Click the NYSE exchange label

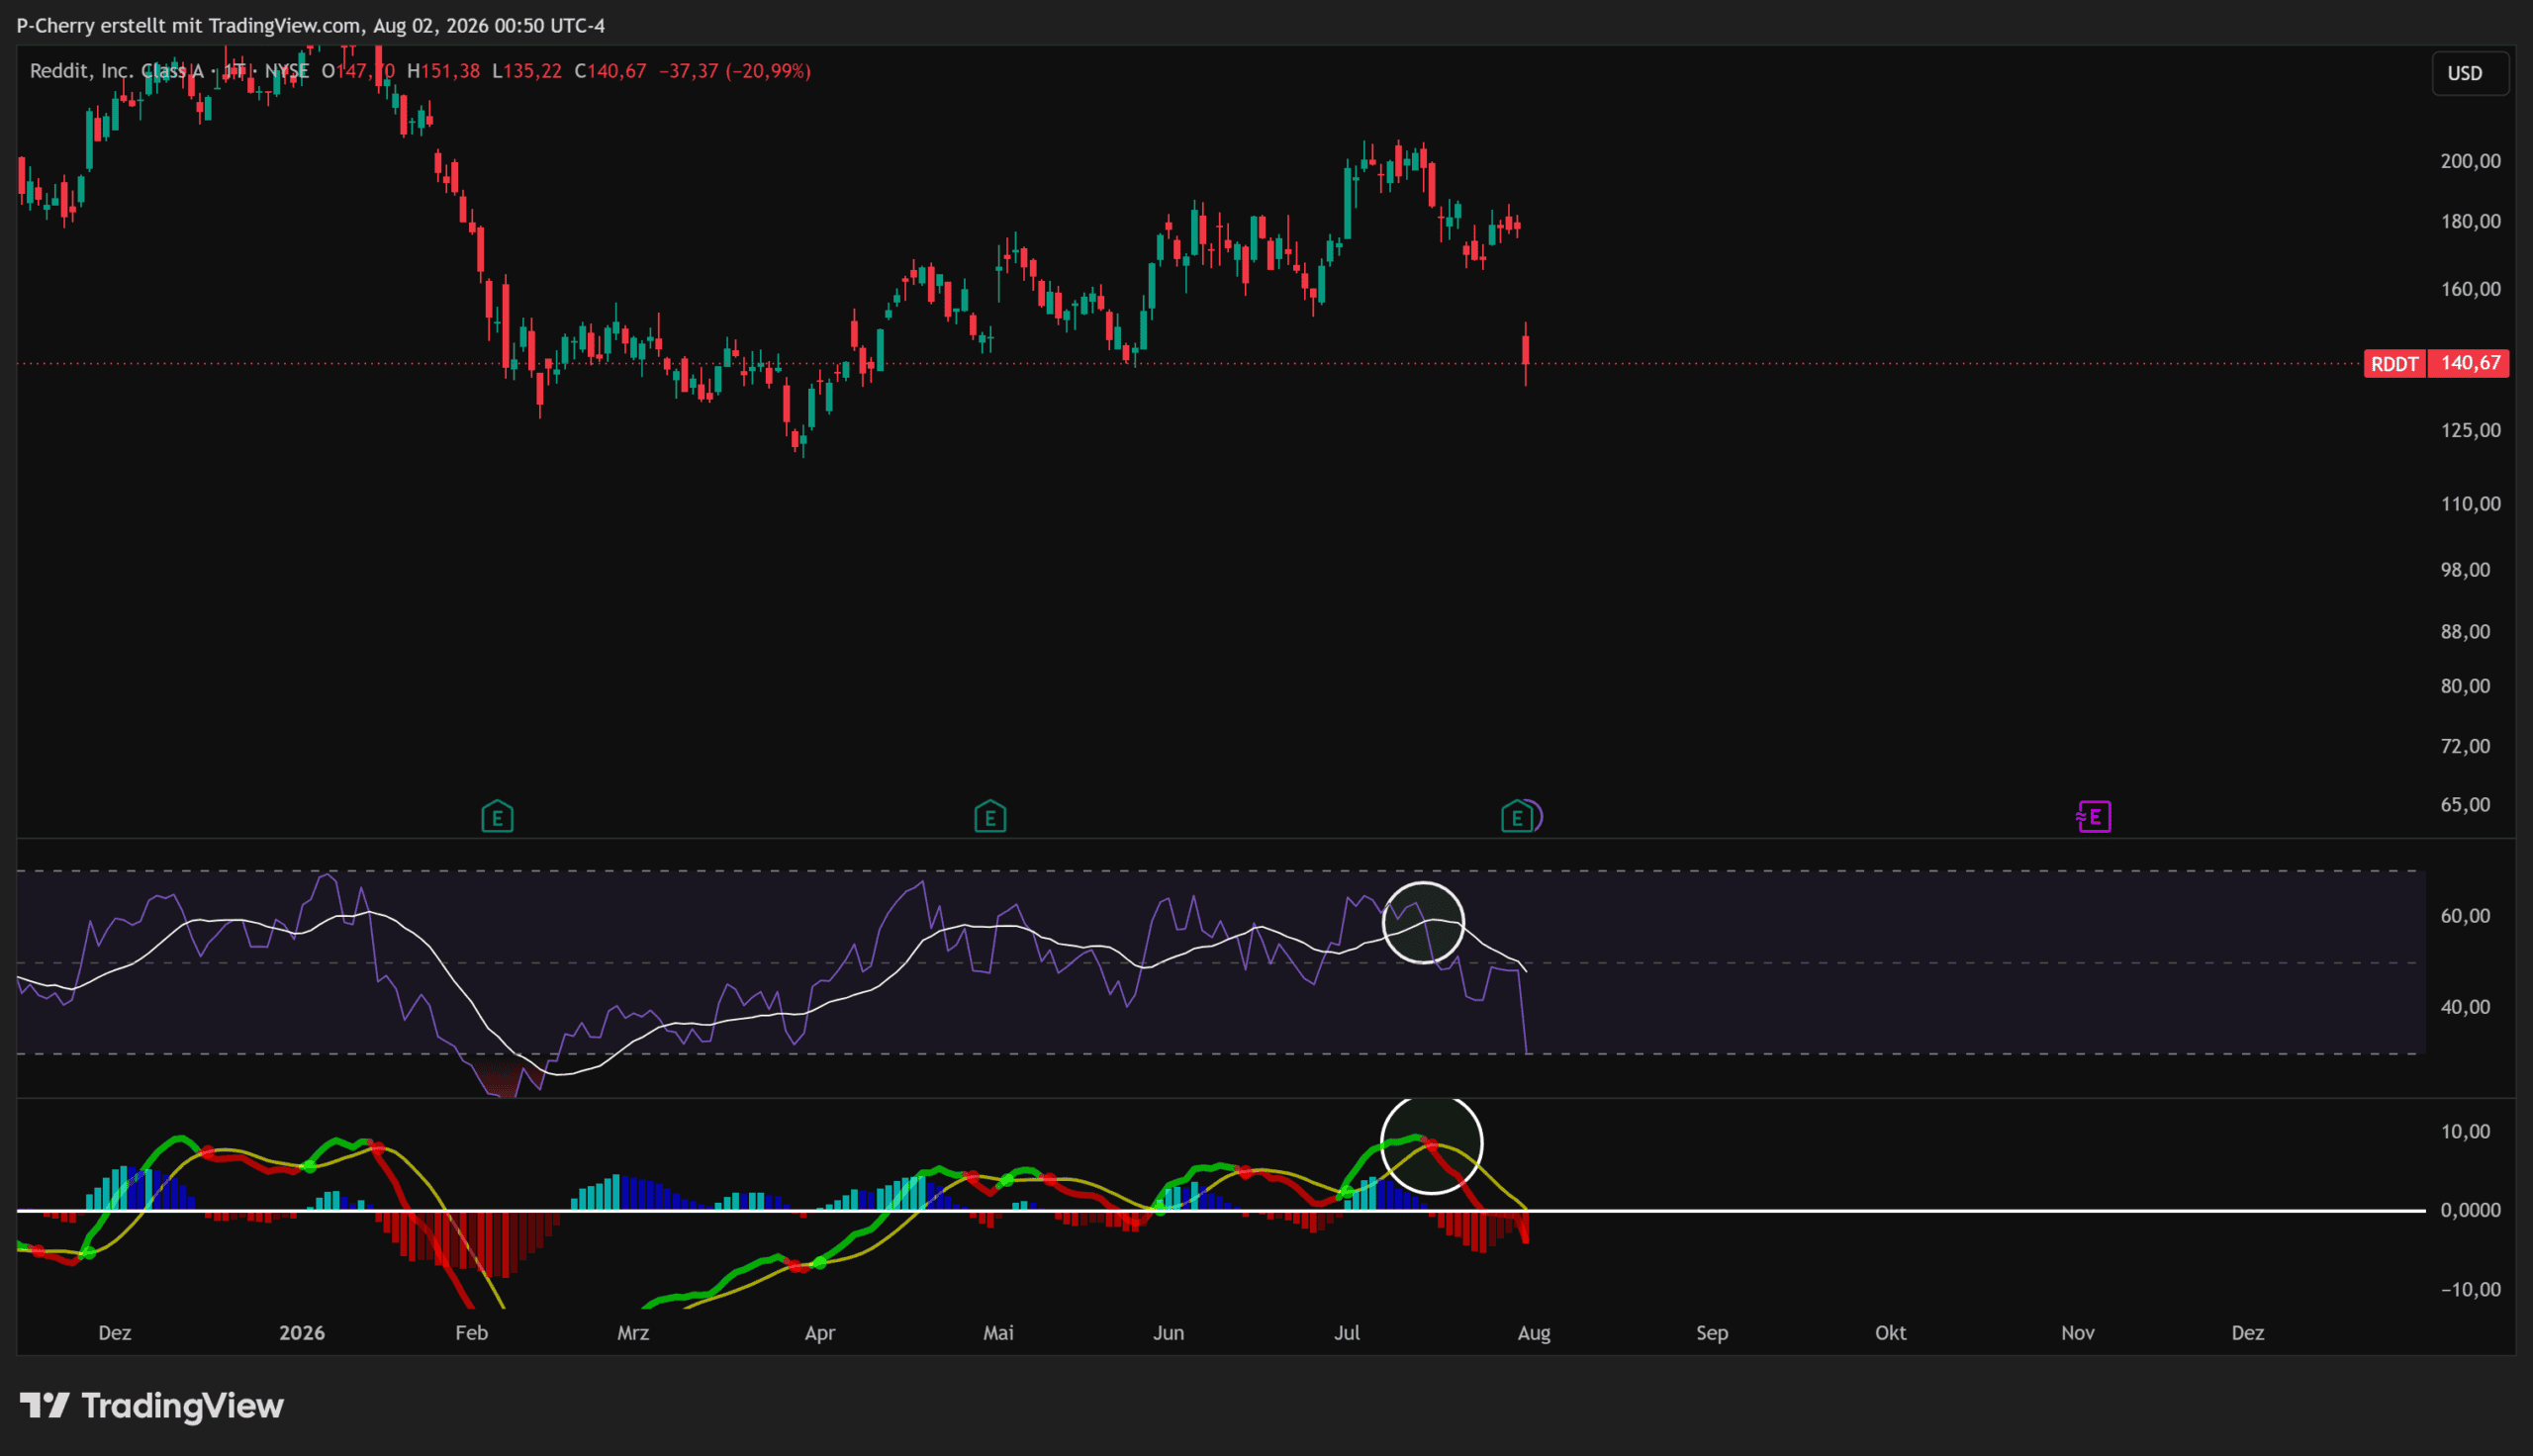[287, 71]
